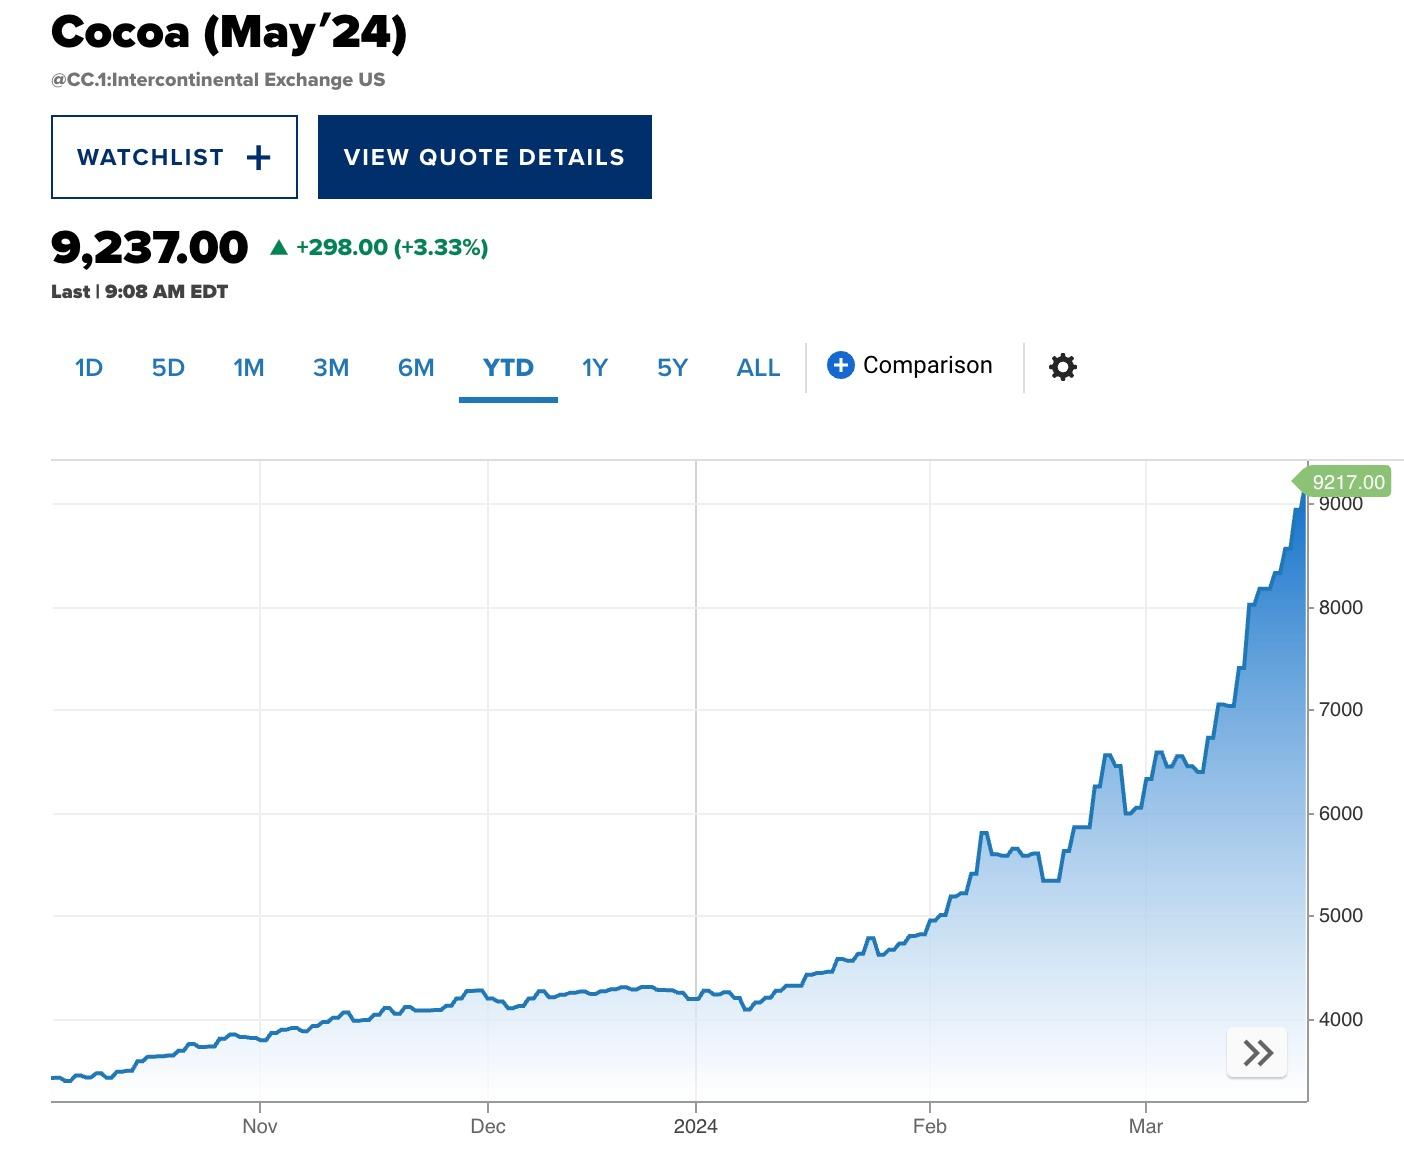Click the plus icon in Watchlist button
The image size is (1404, 1164).
click(x=258, y=158)
